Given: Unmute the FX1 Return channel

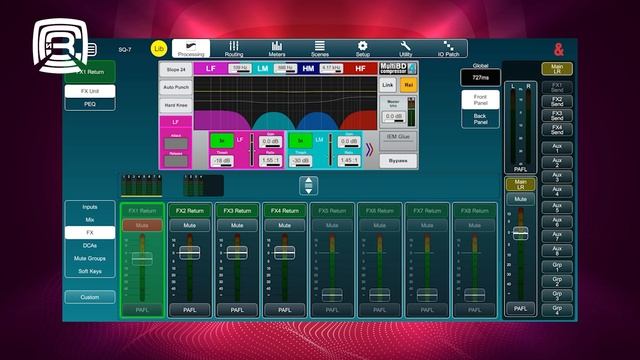Looking at the screenshot, I should pyautogui.click(x=142, y=225).
